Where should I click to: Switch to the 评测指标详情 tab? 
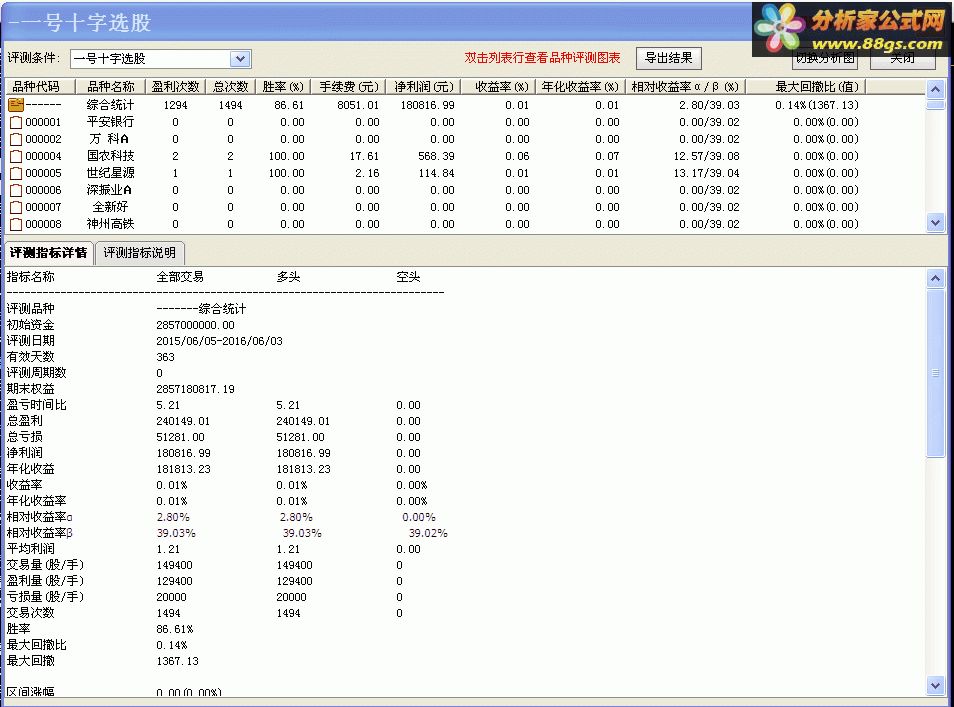click(x=49, y=253)
